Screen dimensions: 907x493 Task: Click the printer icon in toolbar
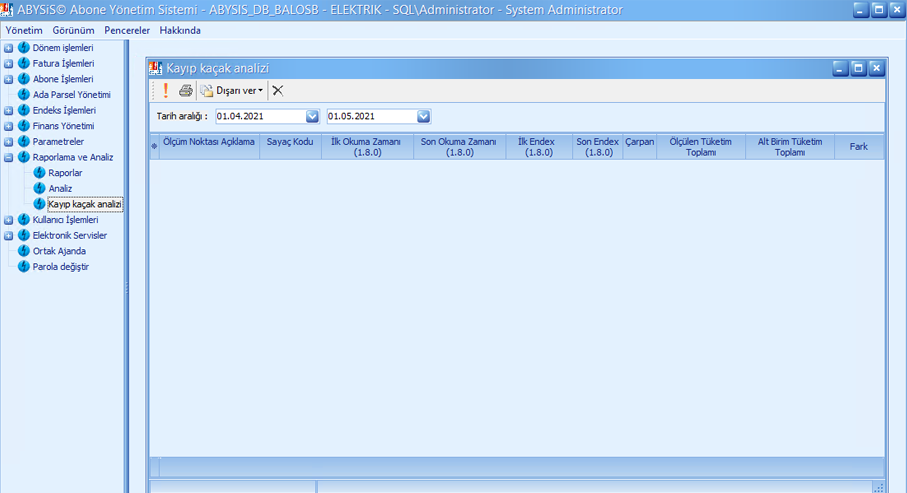click(185, 91)
